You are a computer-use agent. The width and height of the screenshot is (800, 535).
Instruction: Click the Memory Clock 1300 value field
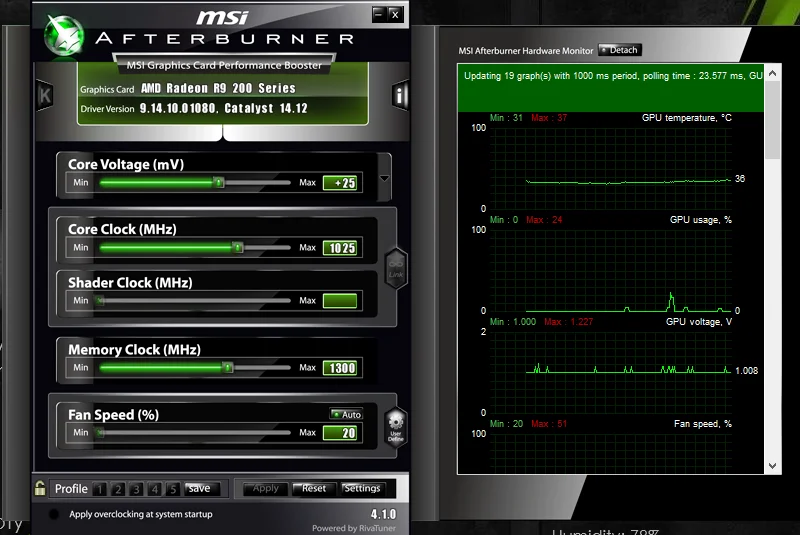point(340,368)
